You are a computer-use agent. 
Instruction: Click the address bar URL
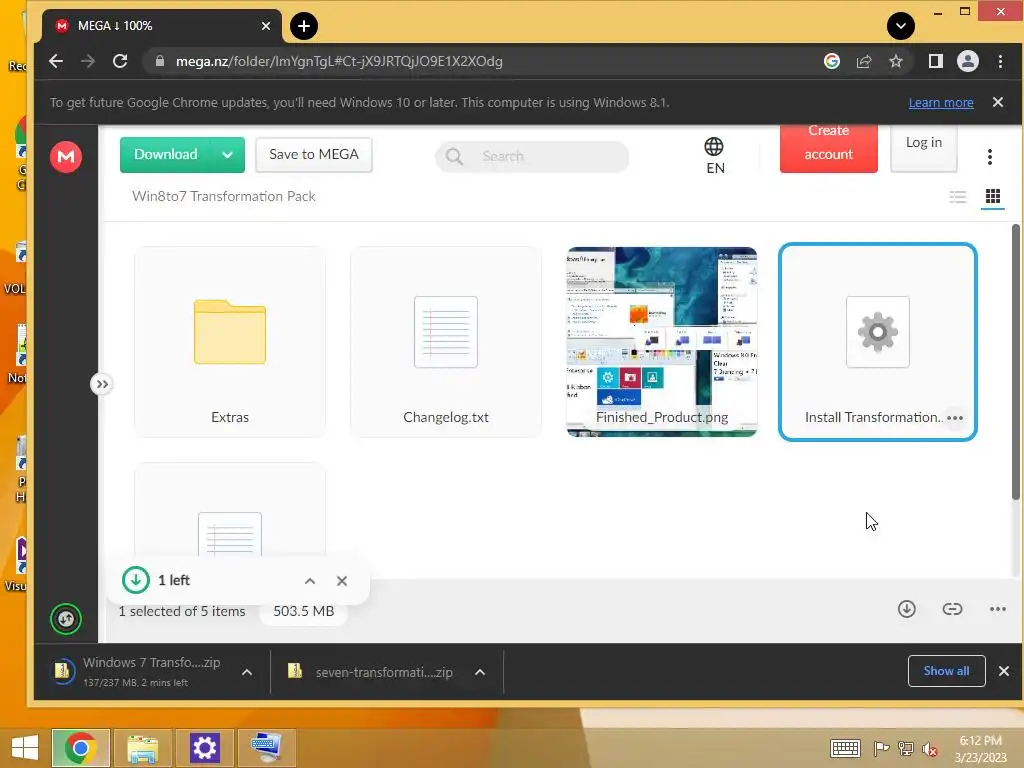339,61
